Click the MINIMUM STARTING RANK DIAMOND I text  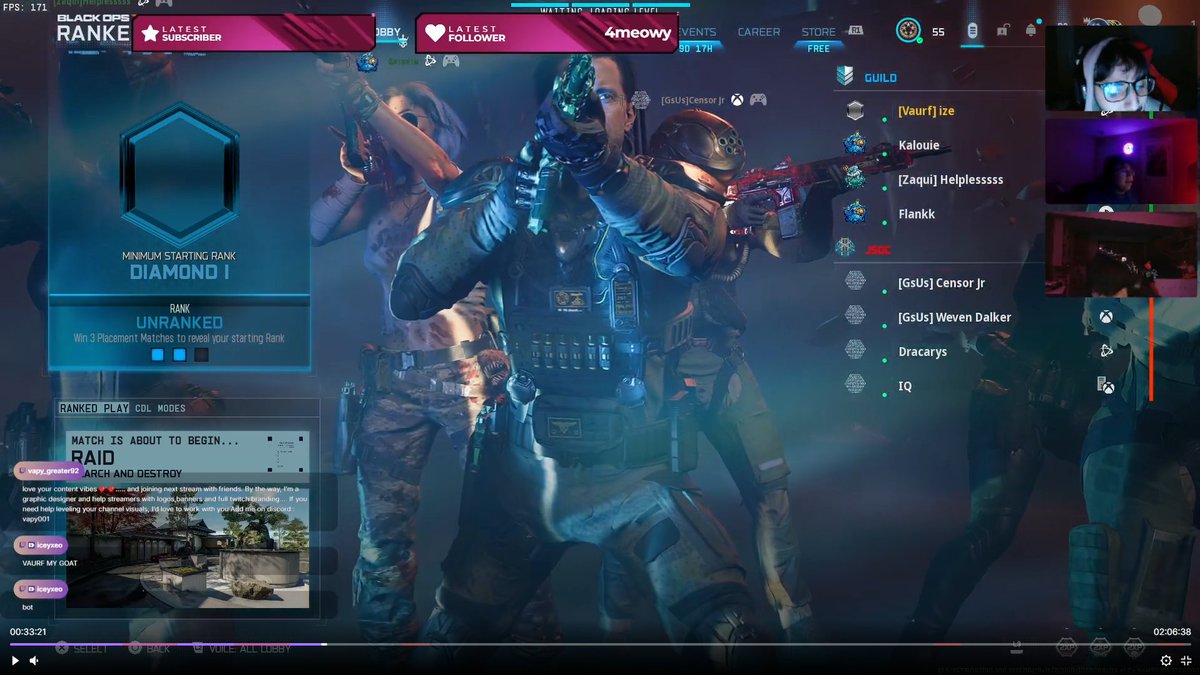179,265
